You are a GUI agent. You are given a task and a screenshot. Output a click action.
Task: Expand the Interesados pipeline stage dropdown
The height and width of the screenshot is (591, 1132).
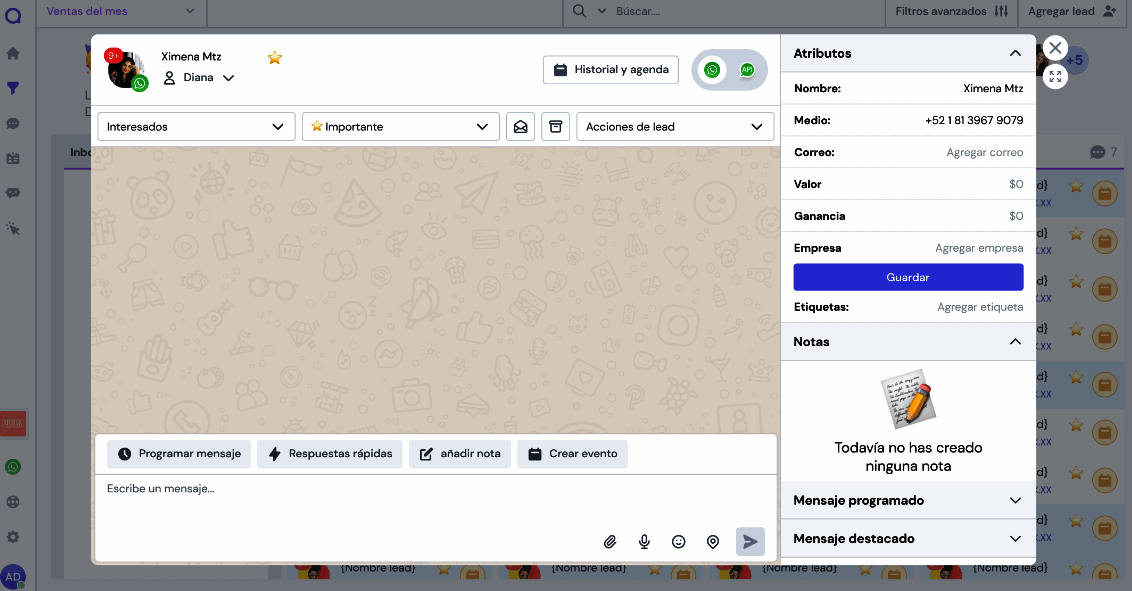click(196, 126)
